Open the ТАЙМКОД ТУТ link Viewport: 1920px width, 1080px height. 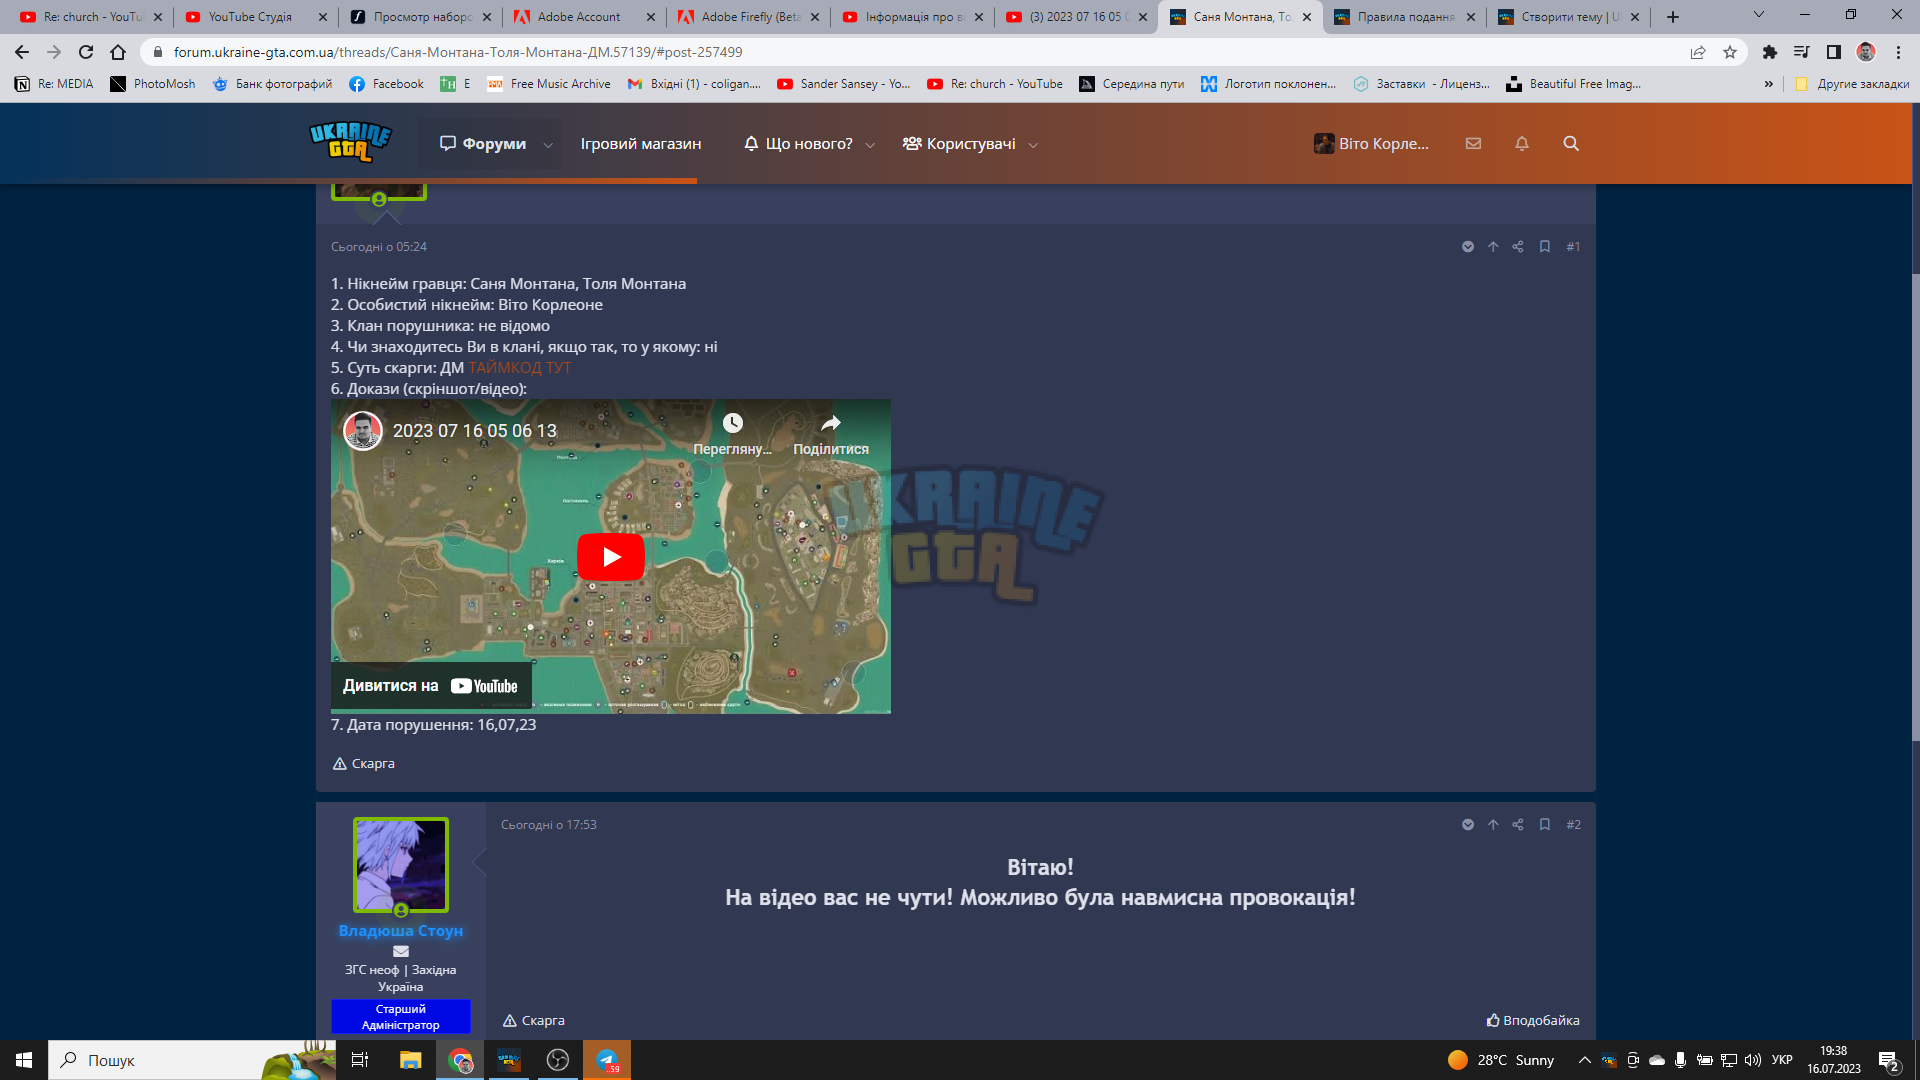(520, 368)
